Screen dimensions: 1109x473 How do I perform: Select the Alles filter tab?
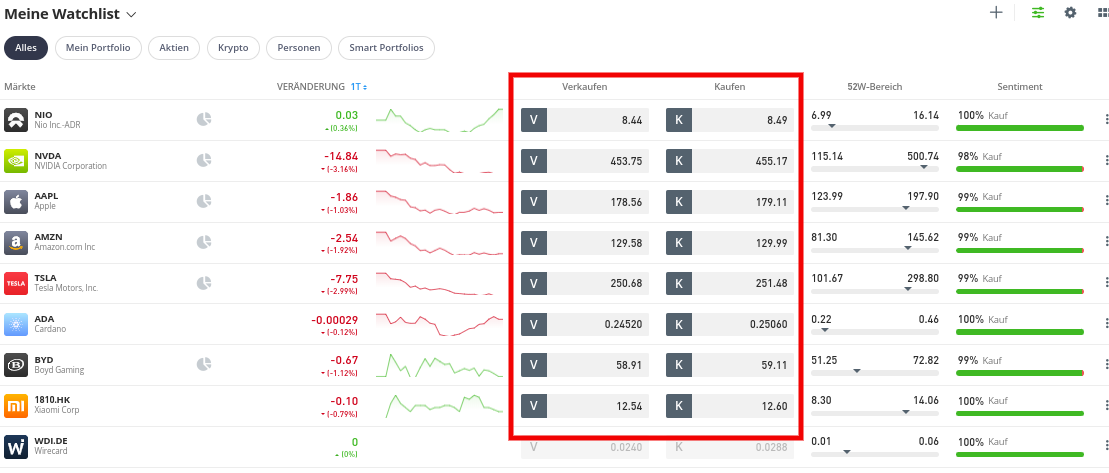click(x=25, y=48)
